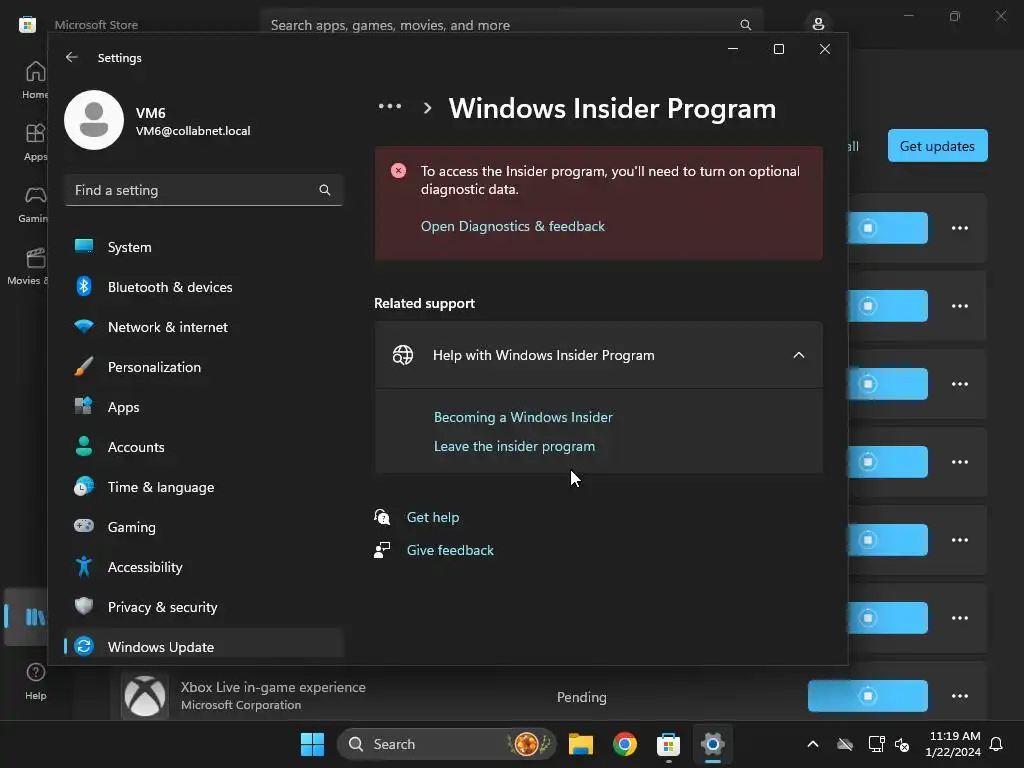The height and width of the screenshot is (768, 1024).
Task: Open Movies in Microsoft Store sidebar
Action: (27, 266)
